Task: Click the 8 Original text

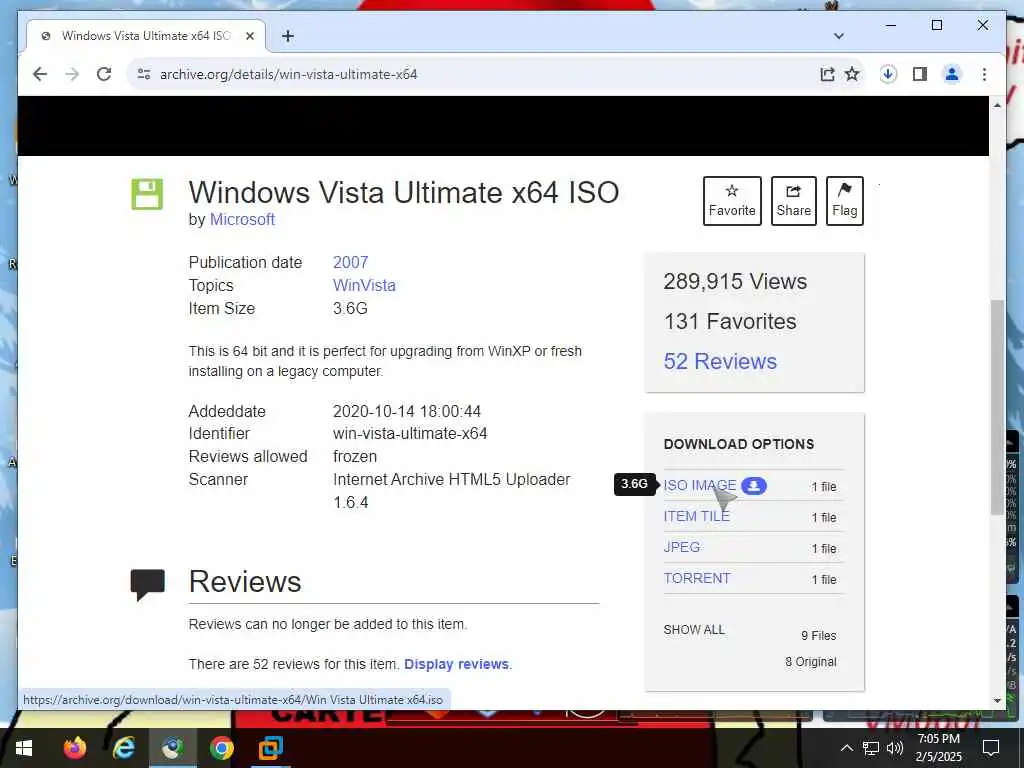Action: 810,662
